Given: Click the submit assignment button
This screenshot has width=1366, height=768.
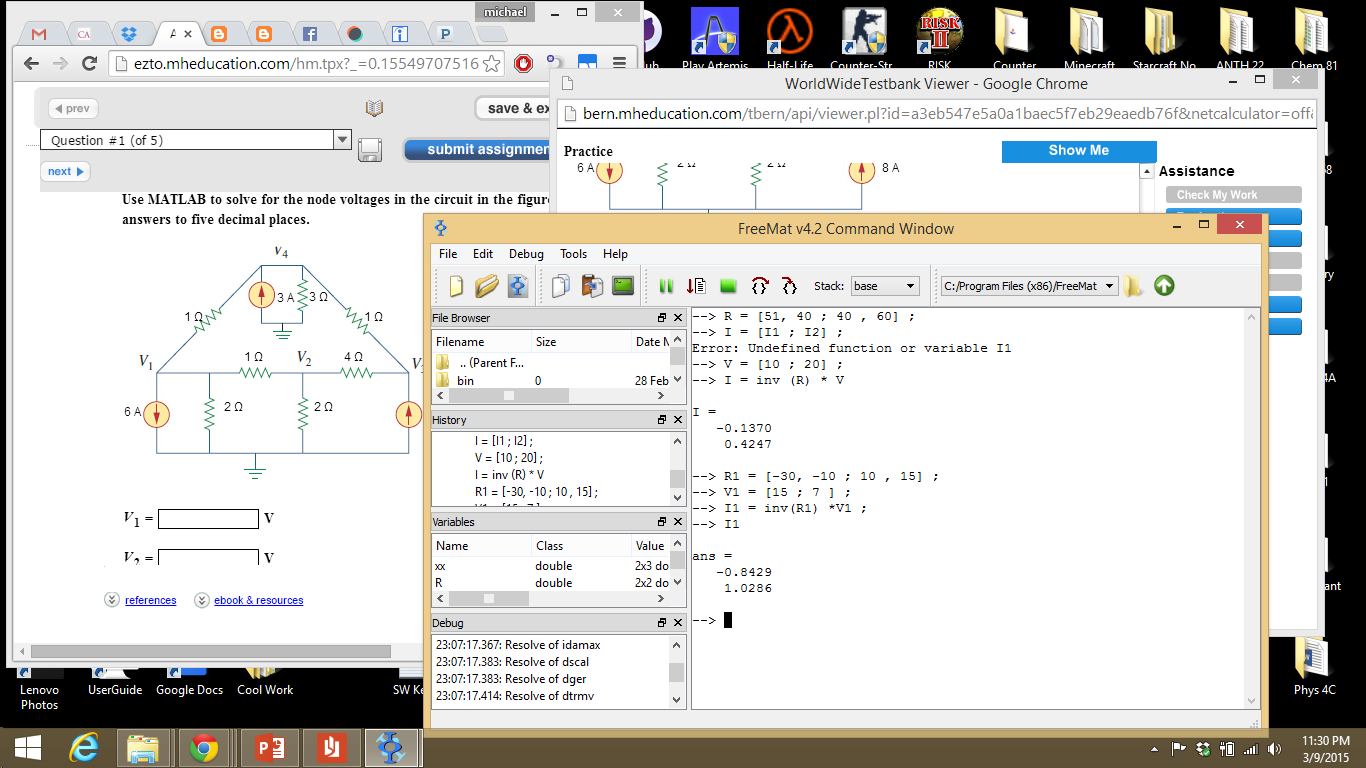Looking at the screenshot, I should coord(478,150).
